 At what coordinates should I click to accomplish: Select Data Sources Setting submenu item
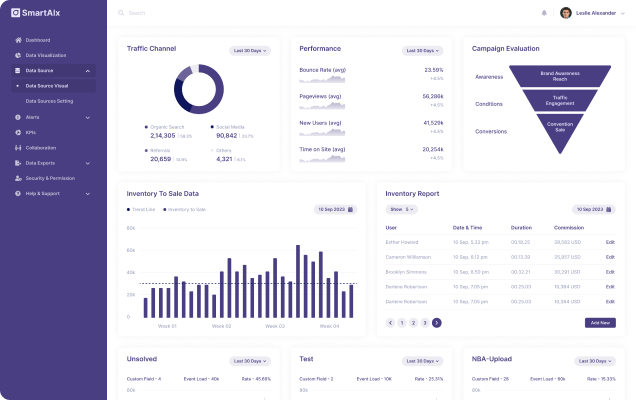[49, 101]
